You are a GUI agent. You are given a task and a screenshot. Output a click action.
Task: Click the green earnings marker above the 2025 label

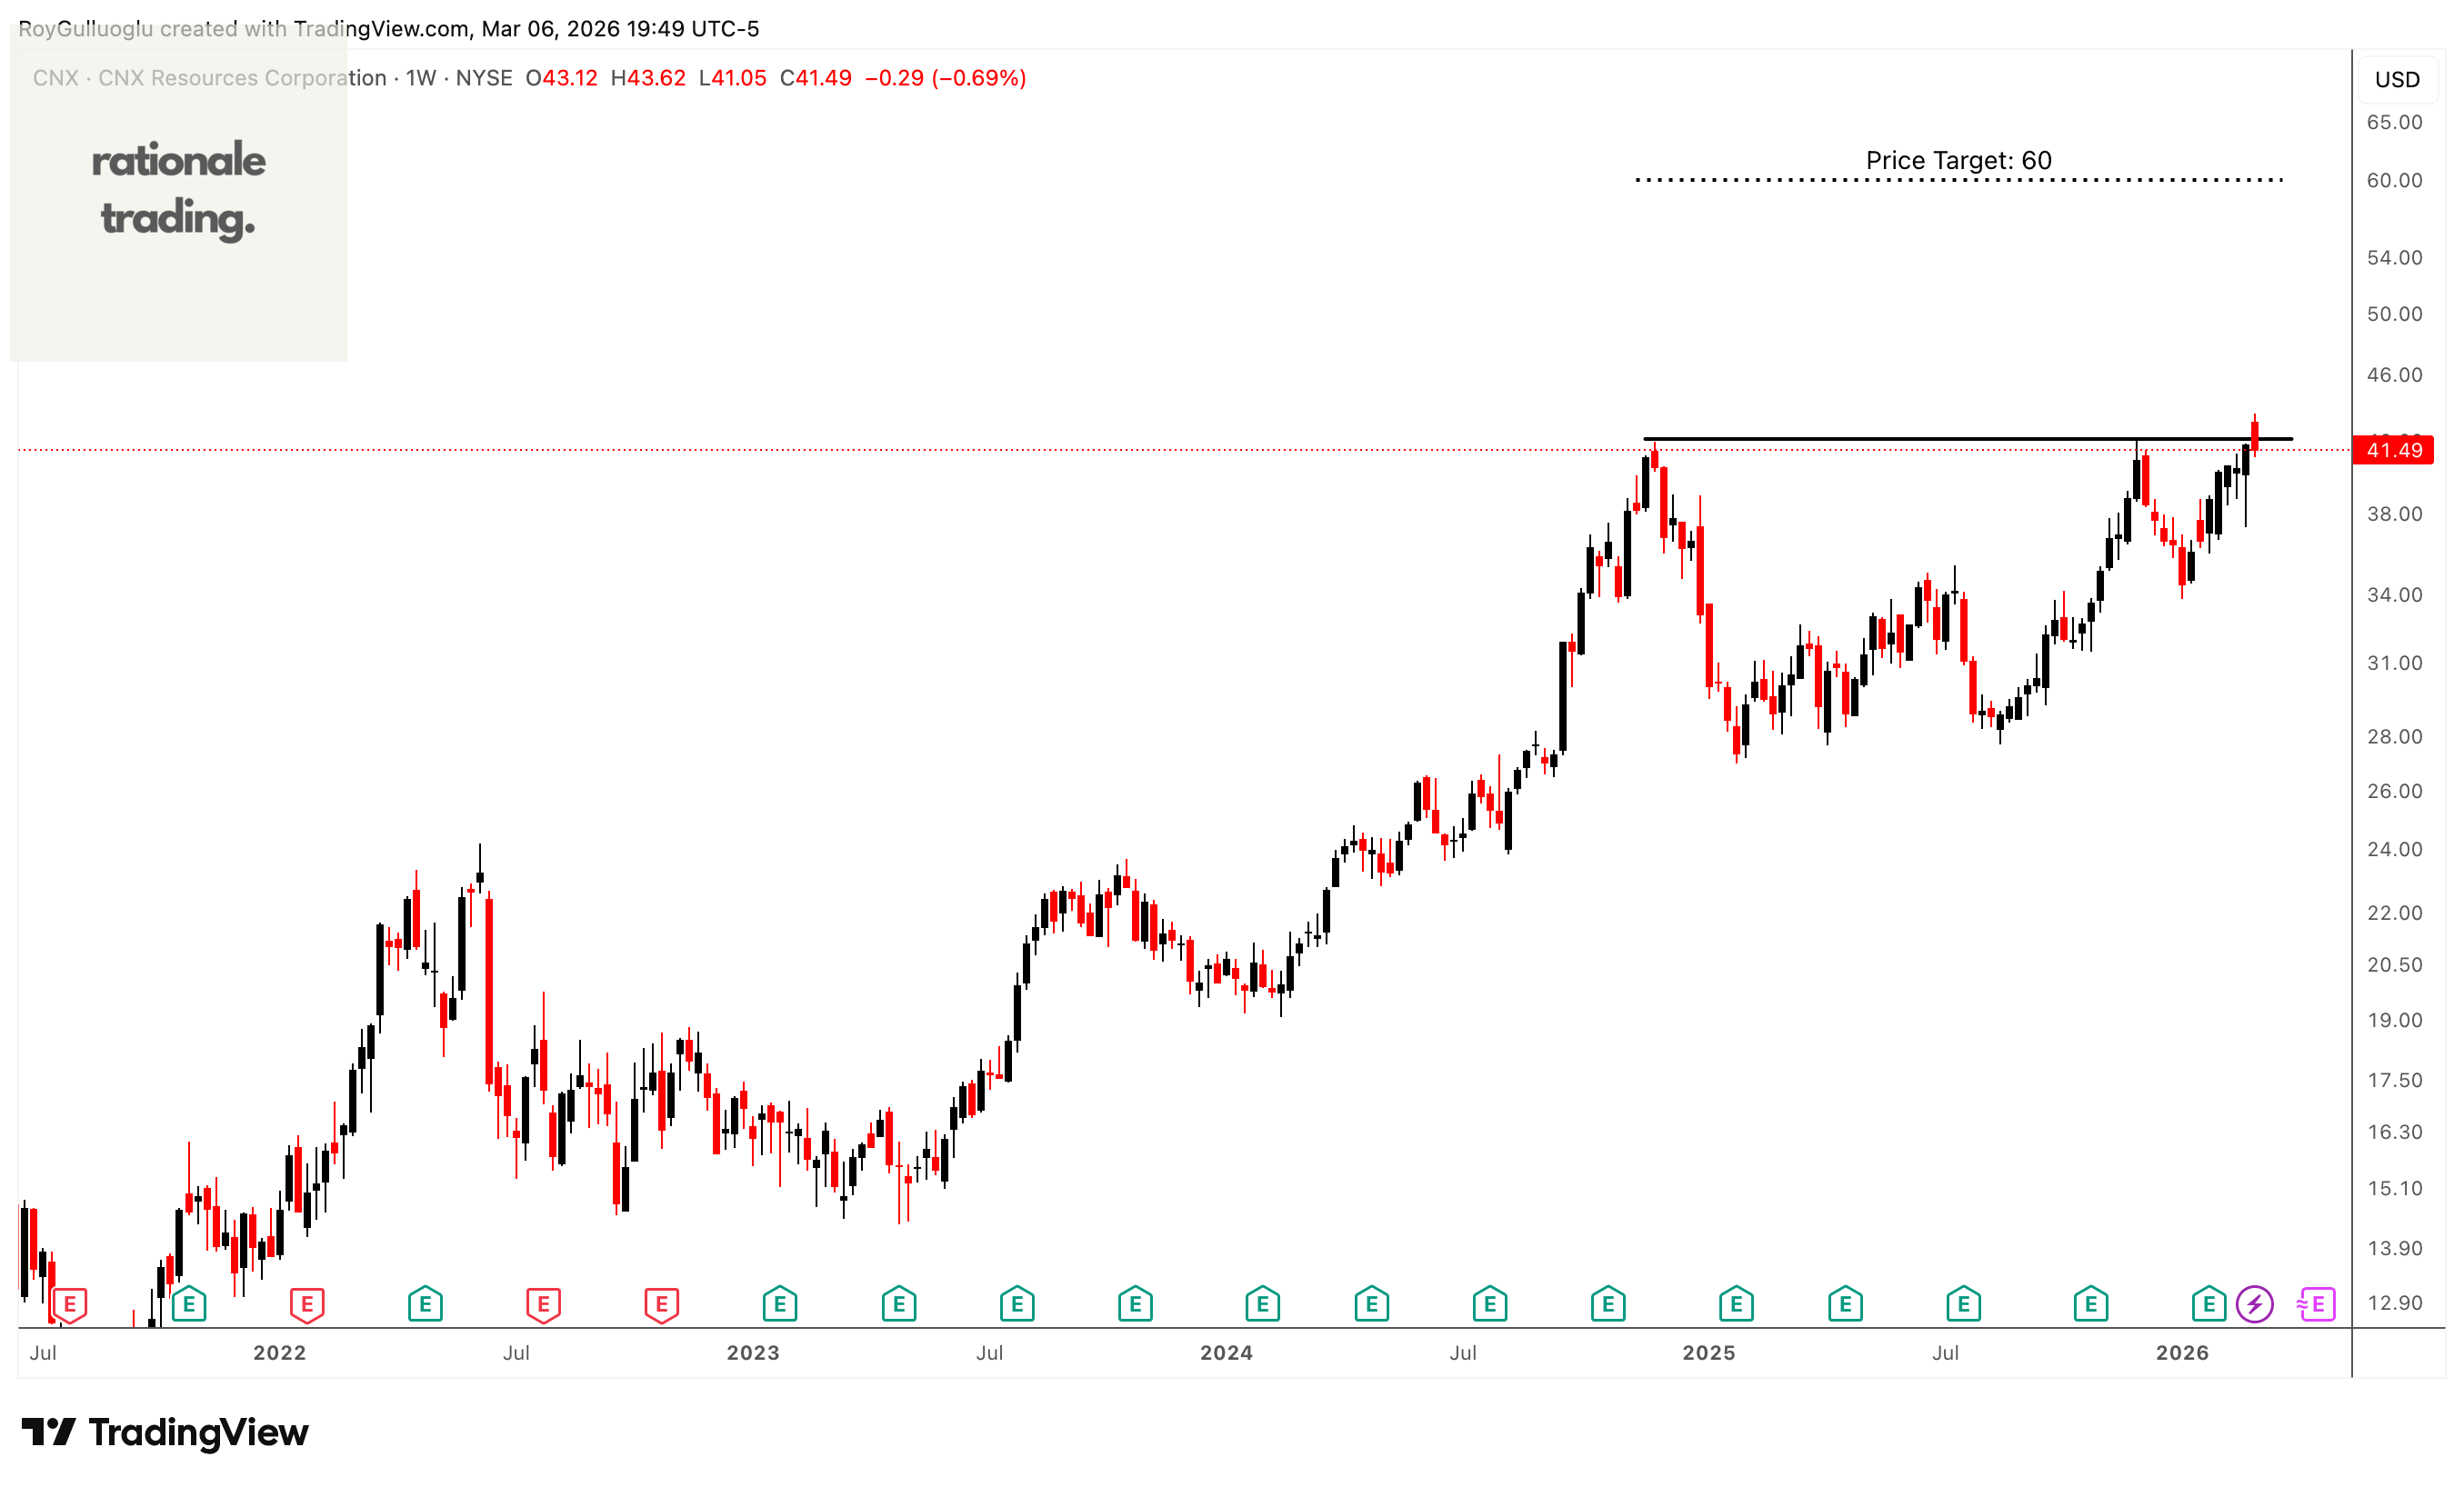click(1736, 1304)
